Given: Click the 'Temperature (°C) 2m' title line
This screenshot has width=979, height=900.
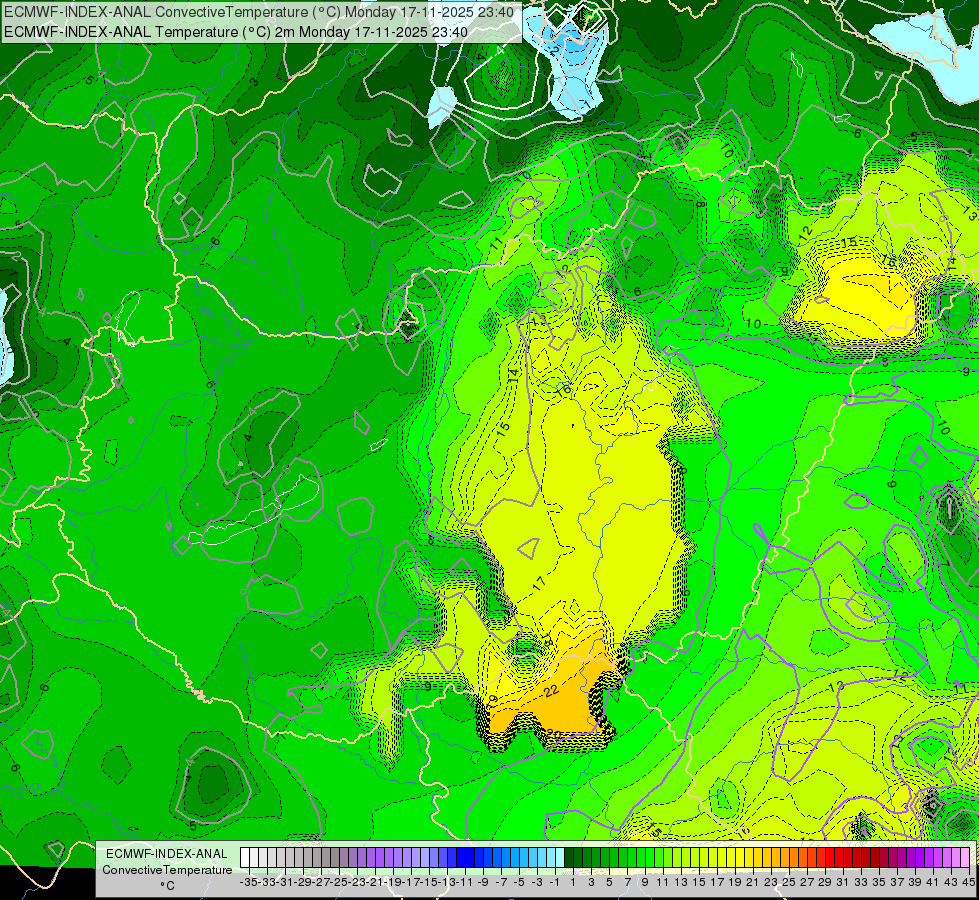Looking at the screenshot, I should pyautogui.click(x=236, y=31).
